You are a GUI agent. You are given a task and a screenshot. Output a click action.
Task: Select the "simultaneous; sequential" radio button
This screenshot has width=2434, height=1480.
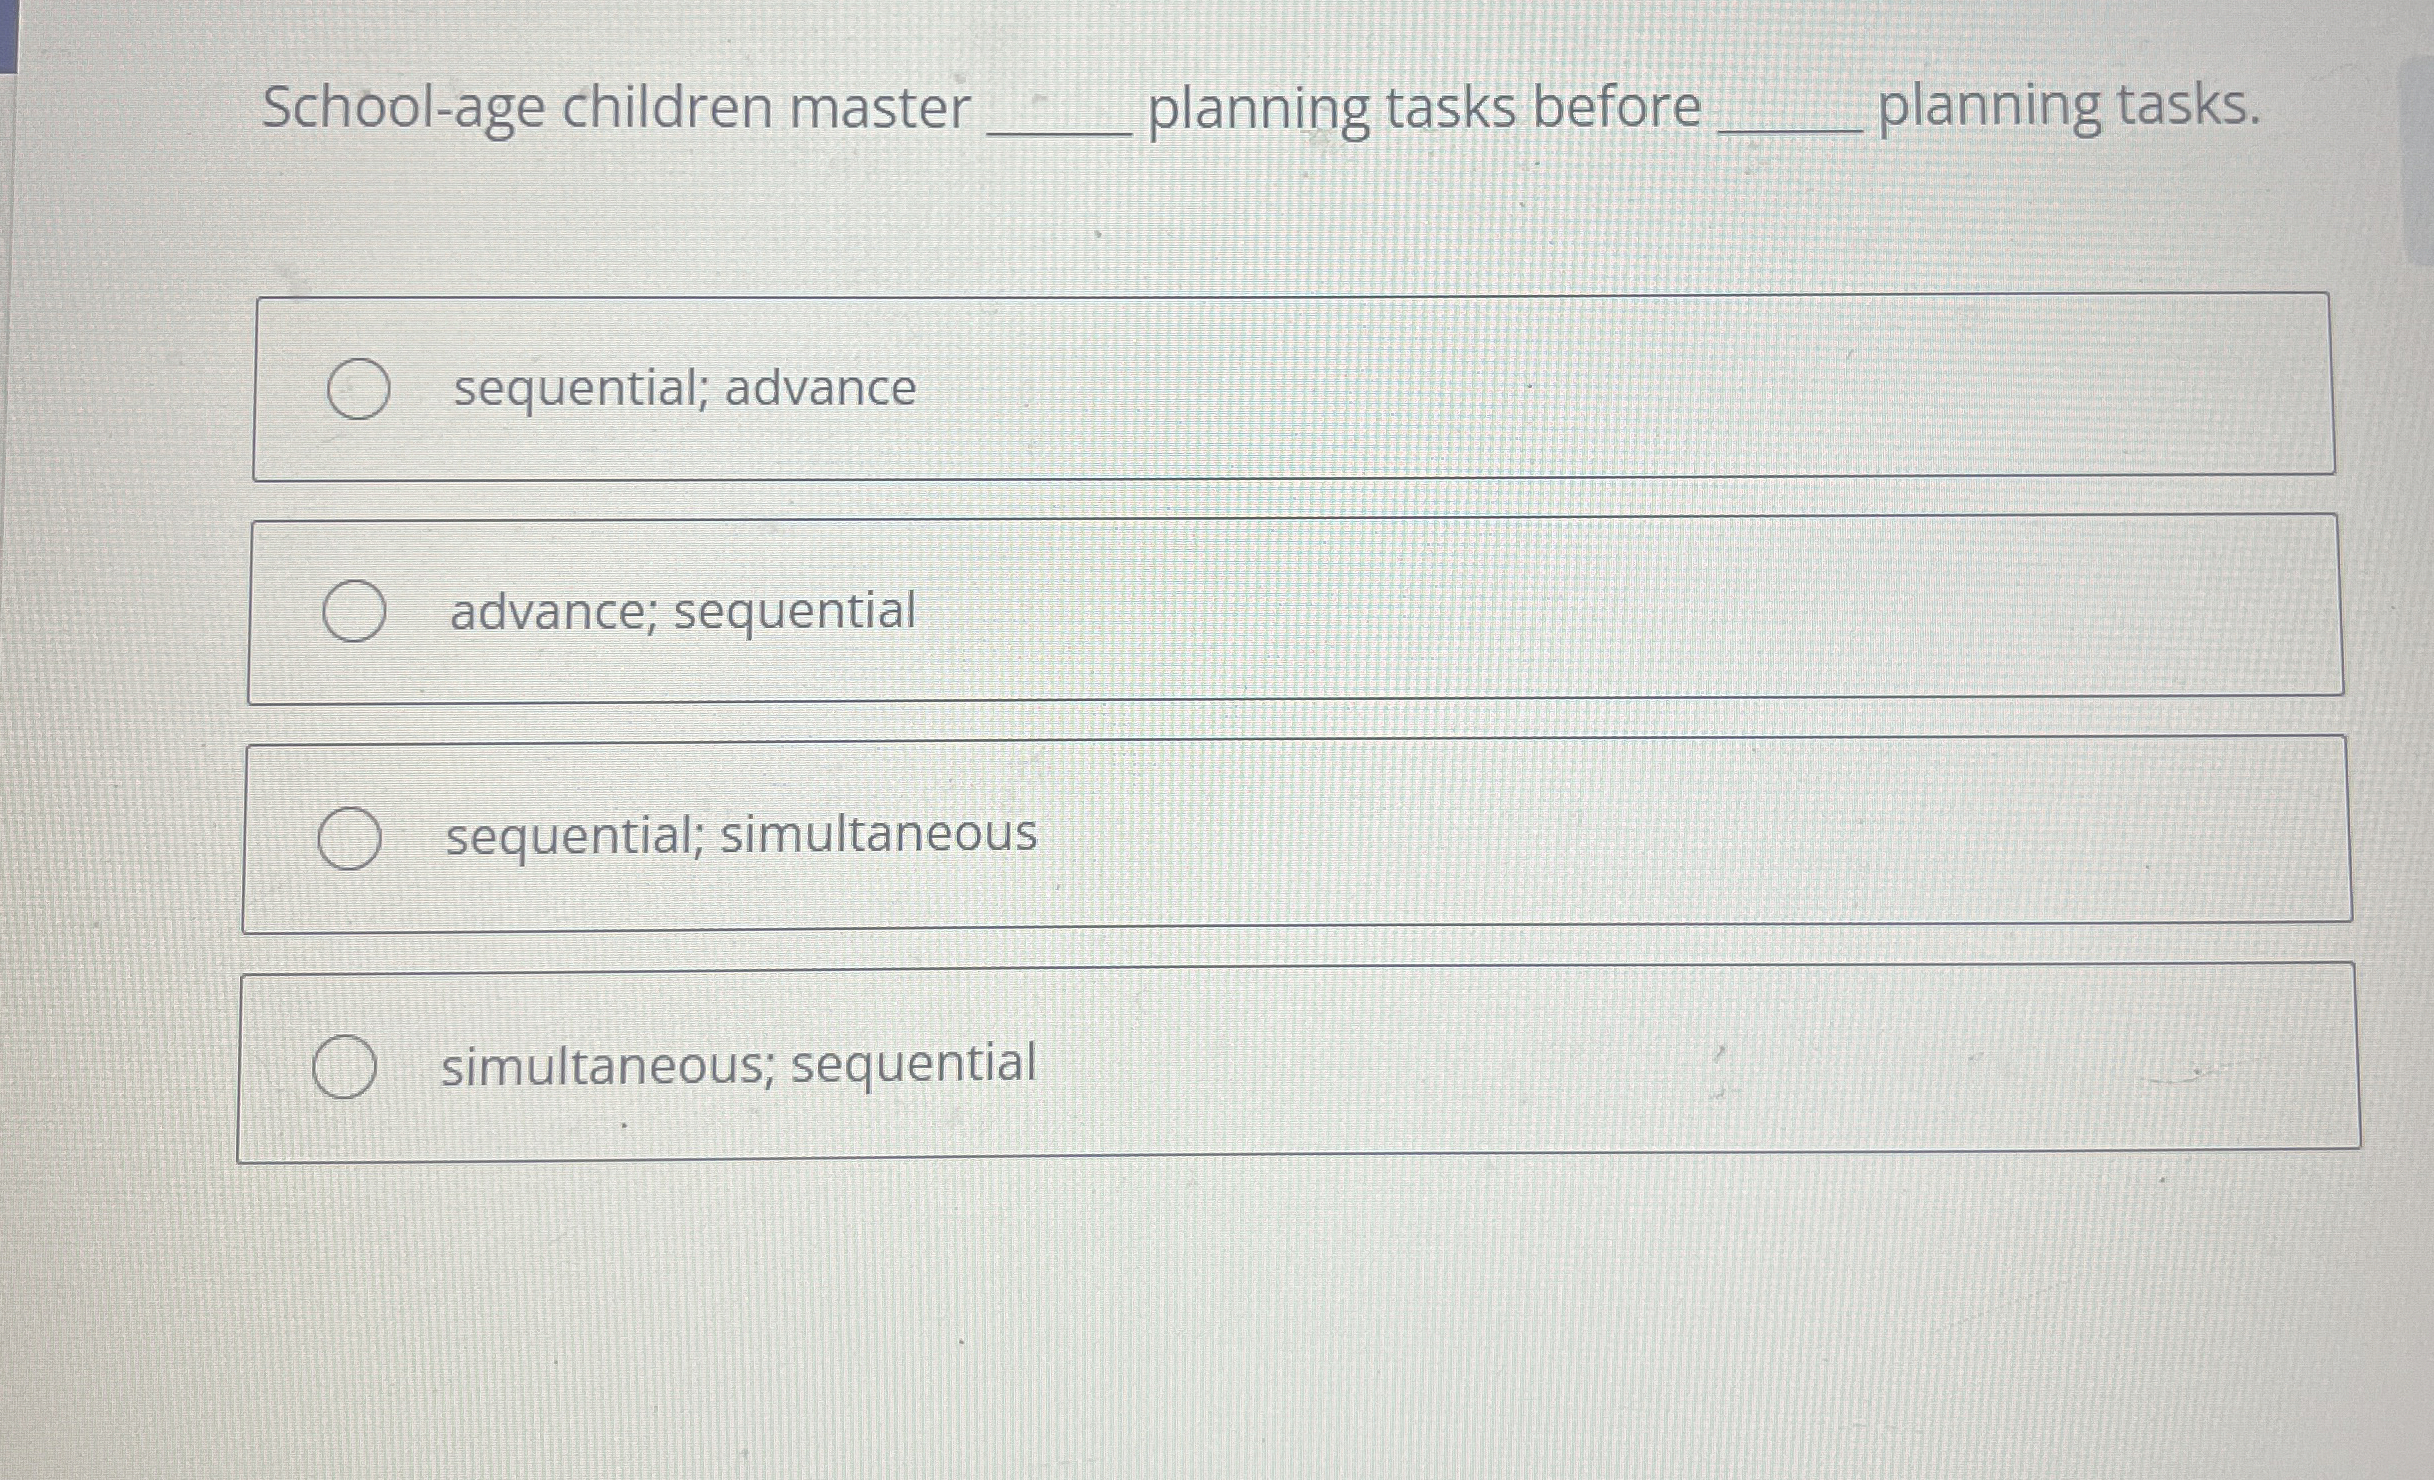coord(344,1066)
